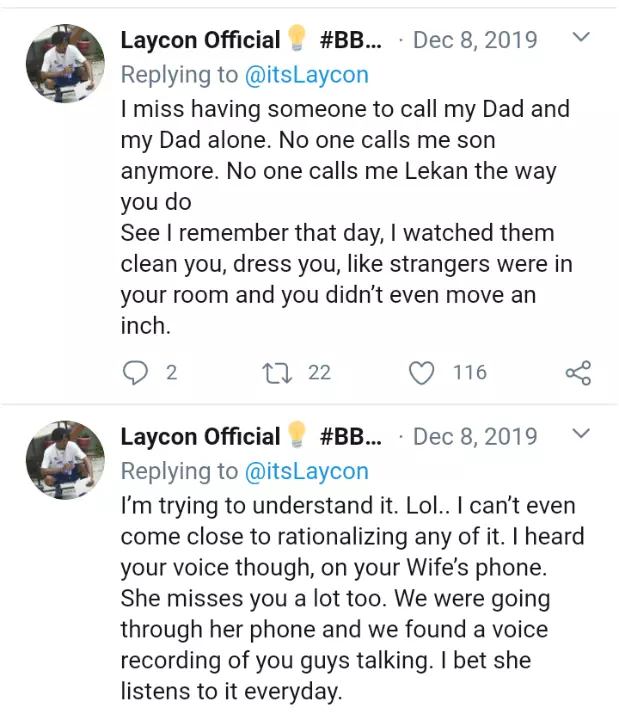Like the first tweet with heart icon
619x720 pixels.
pos(423,373)
